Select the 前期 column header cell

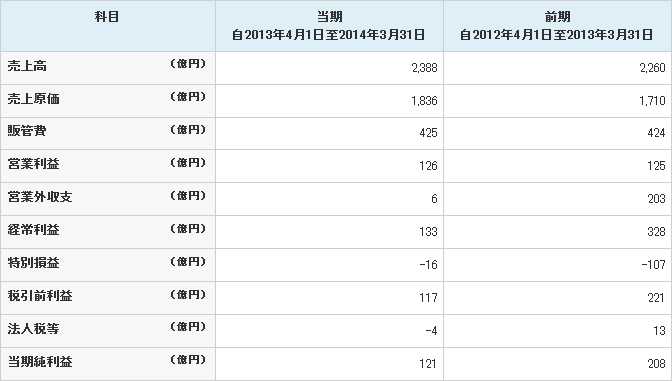(x=557, y=26)
